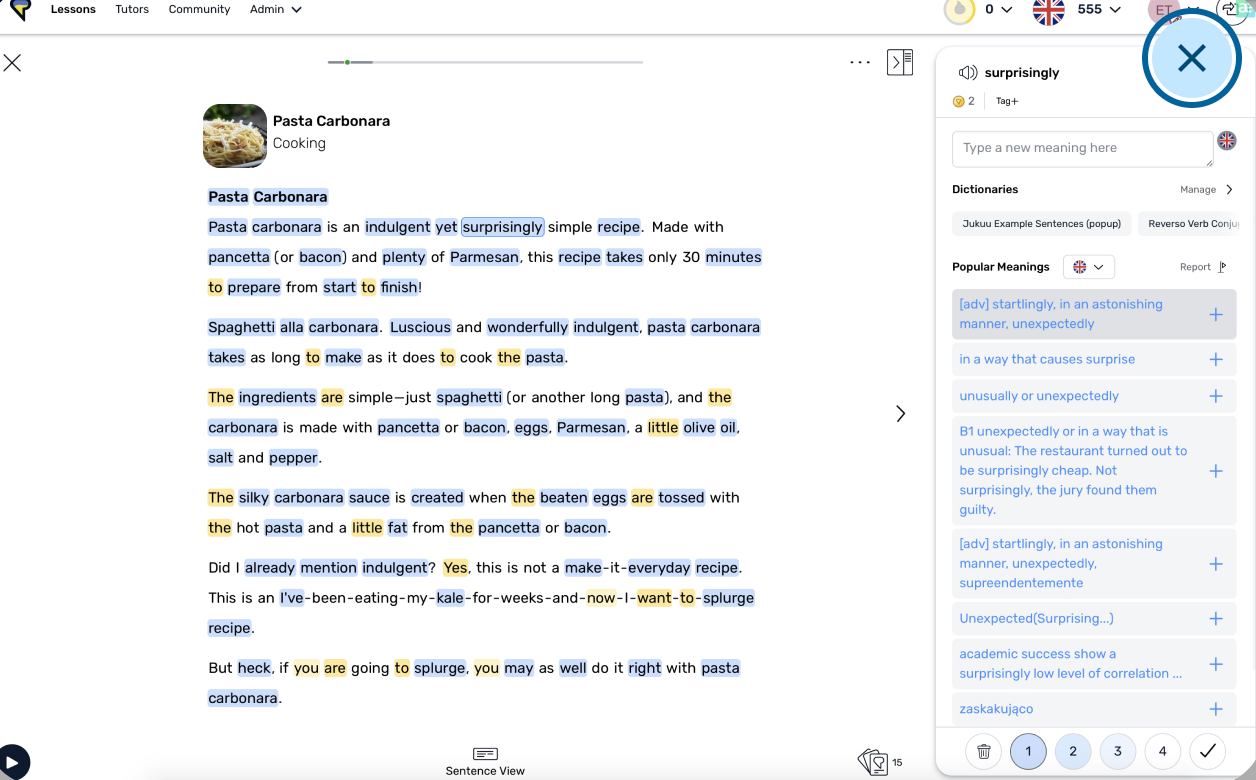The width and height of the screenshot is (1256, 780).
Task: Set word status to level 4
Action: click(1162, 751)
